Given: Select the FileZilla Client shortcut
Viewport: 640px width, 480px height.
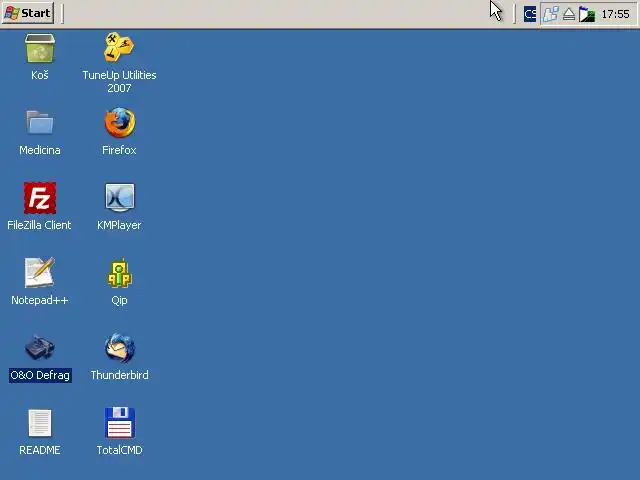Looking at the screenshot, I should (40, 198).
